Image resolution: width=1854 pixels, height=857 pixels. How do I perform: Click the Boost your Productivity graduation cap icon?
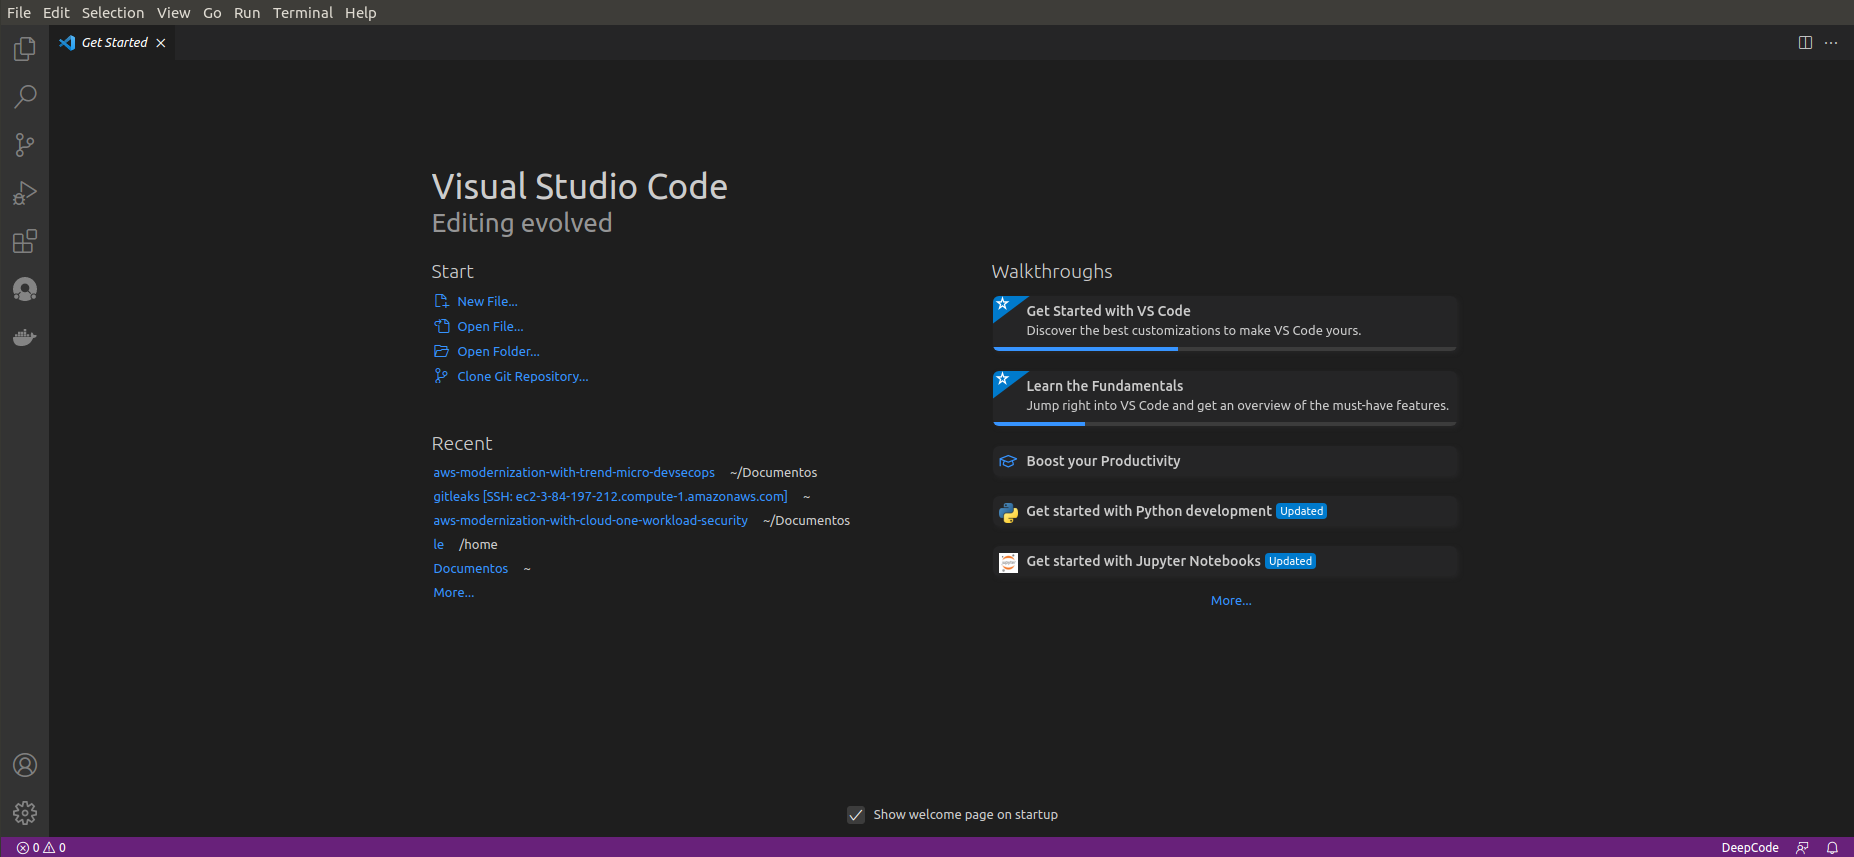tap(1008, 461)
